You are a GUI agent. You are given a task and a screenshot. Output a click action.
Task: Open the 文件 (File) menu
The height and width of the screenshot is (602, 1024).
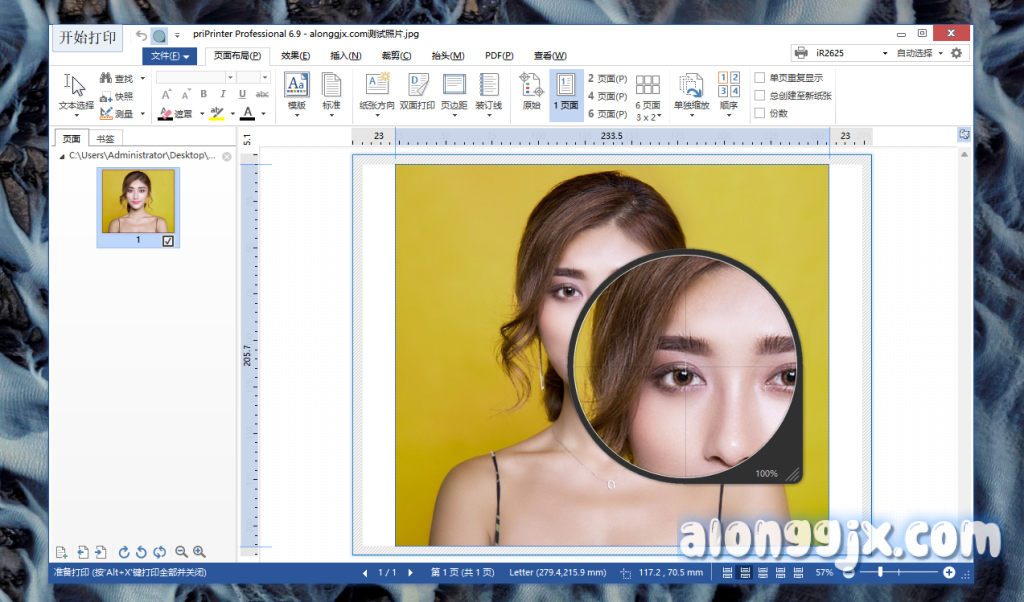coord(169,56)
